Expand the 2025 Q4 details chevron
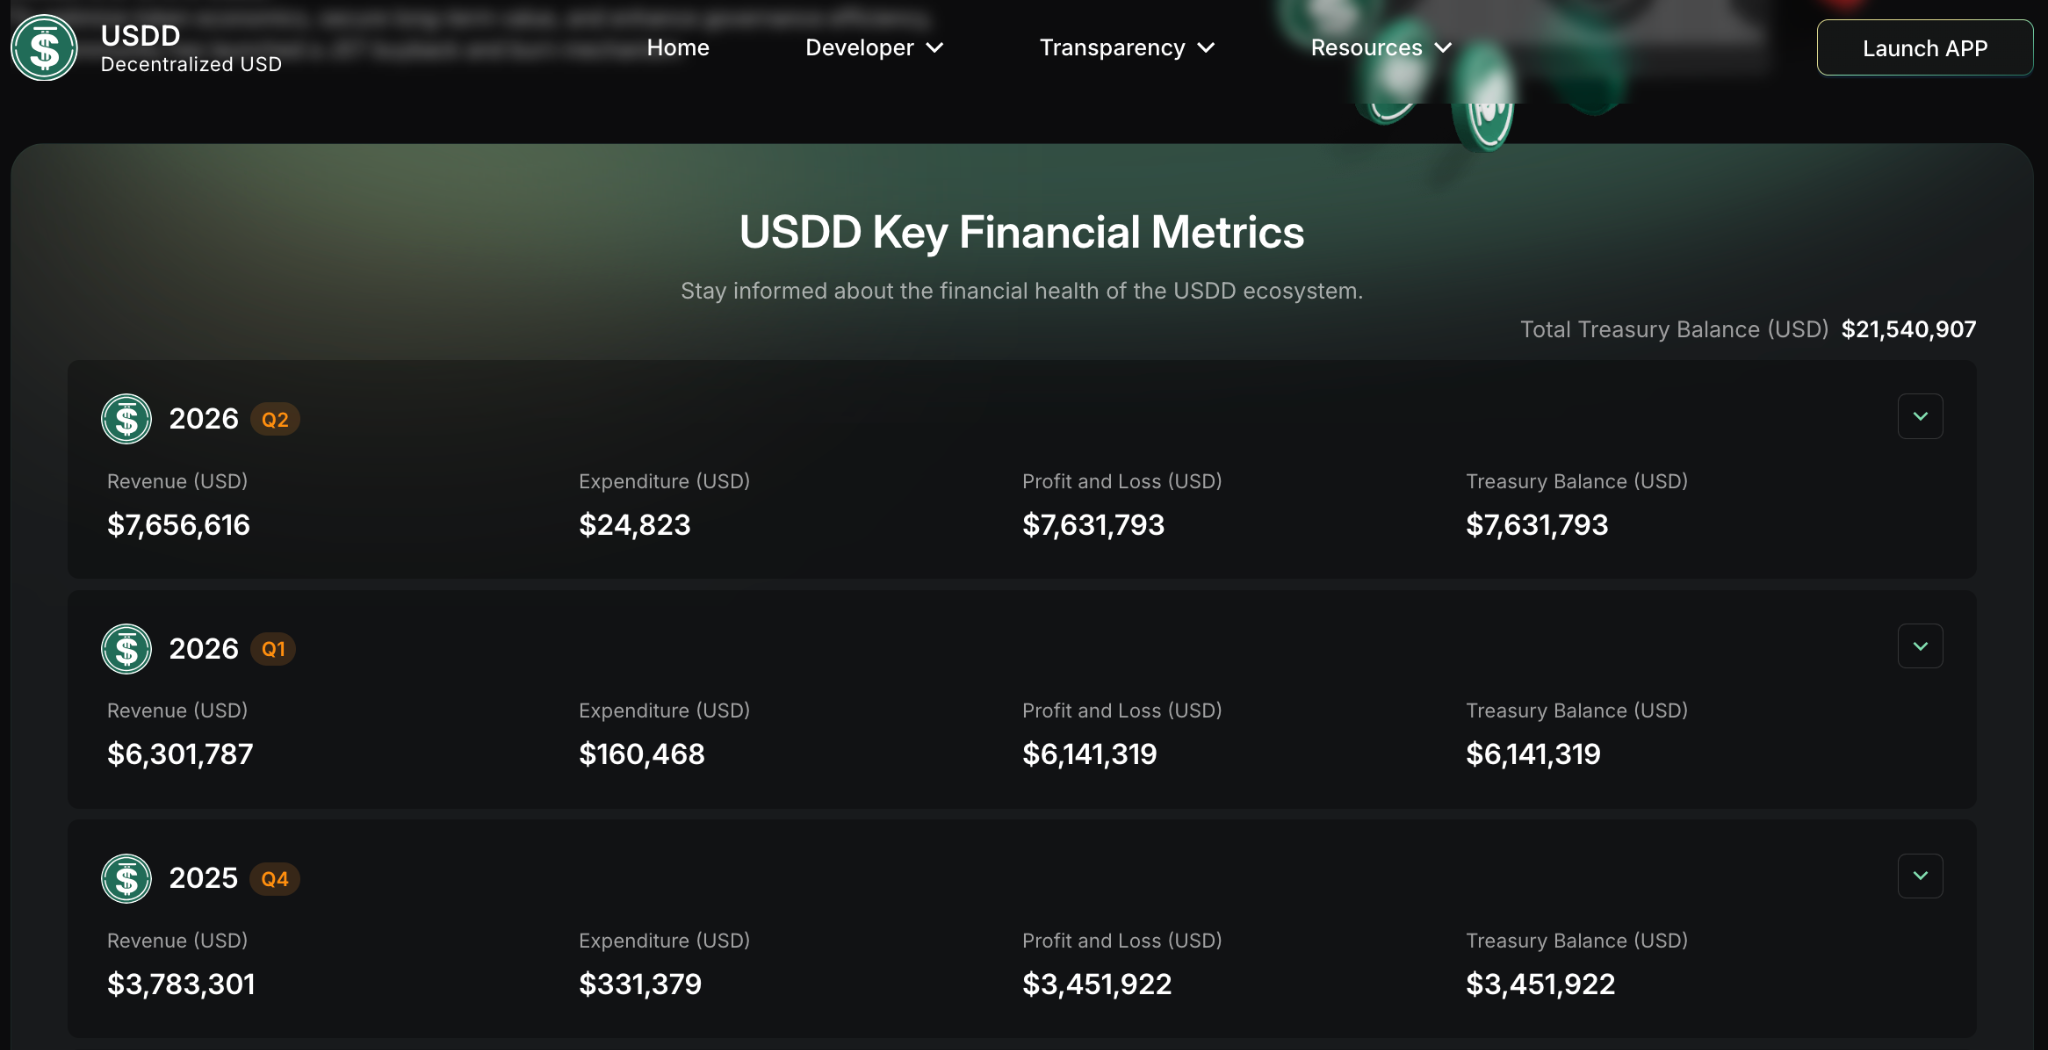This screenshot has width=2048, height=1050. pyautogui.click(x=1920, y=876)
